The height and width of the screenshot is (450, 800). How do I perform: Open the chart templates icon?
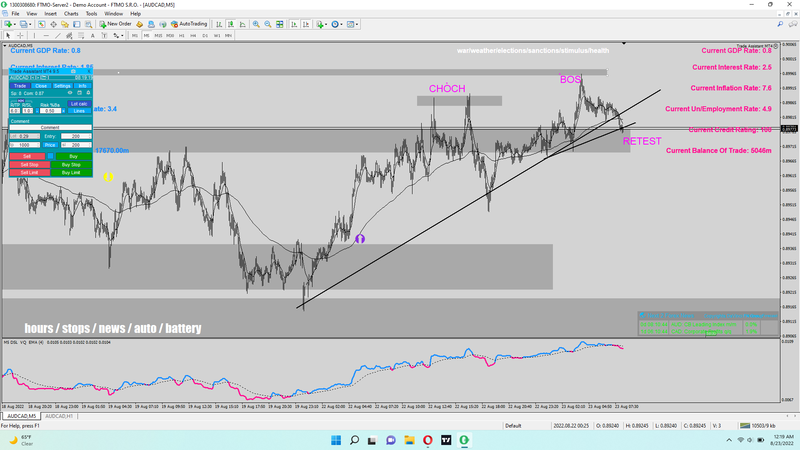[351, 24]
